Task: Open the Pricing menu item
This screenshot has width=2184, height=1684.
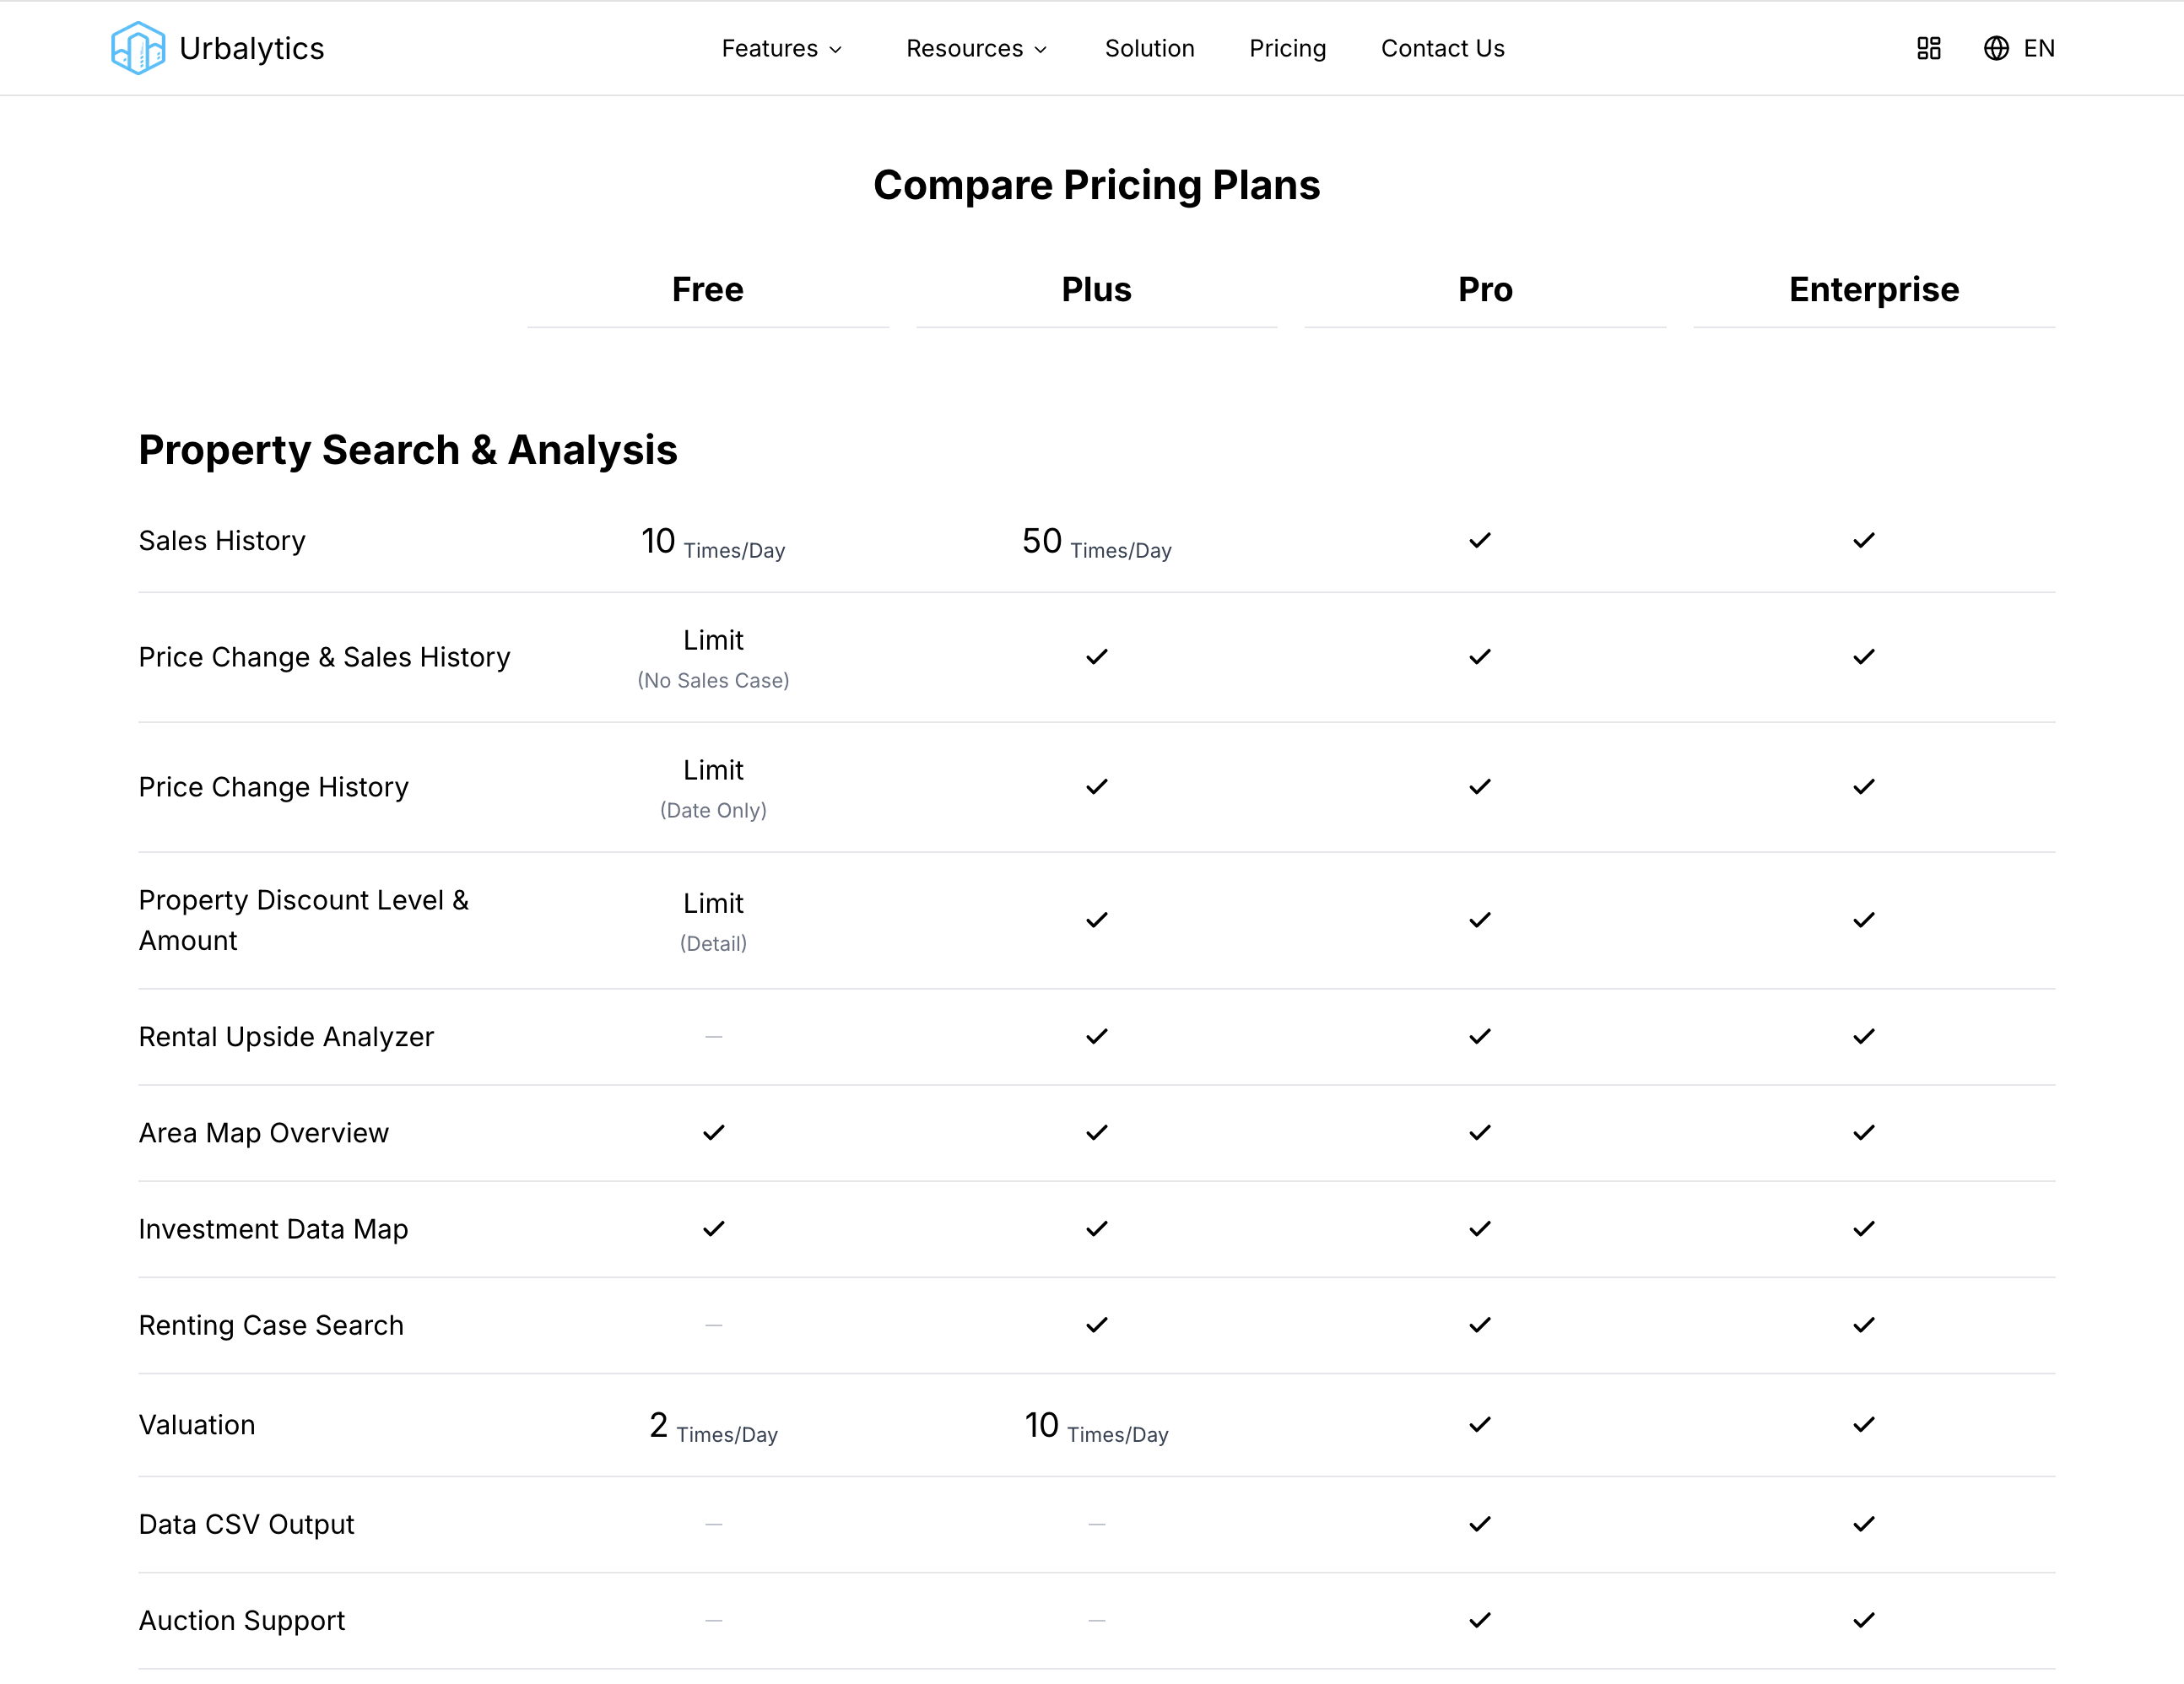Action: coord(1287,48)
